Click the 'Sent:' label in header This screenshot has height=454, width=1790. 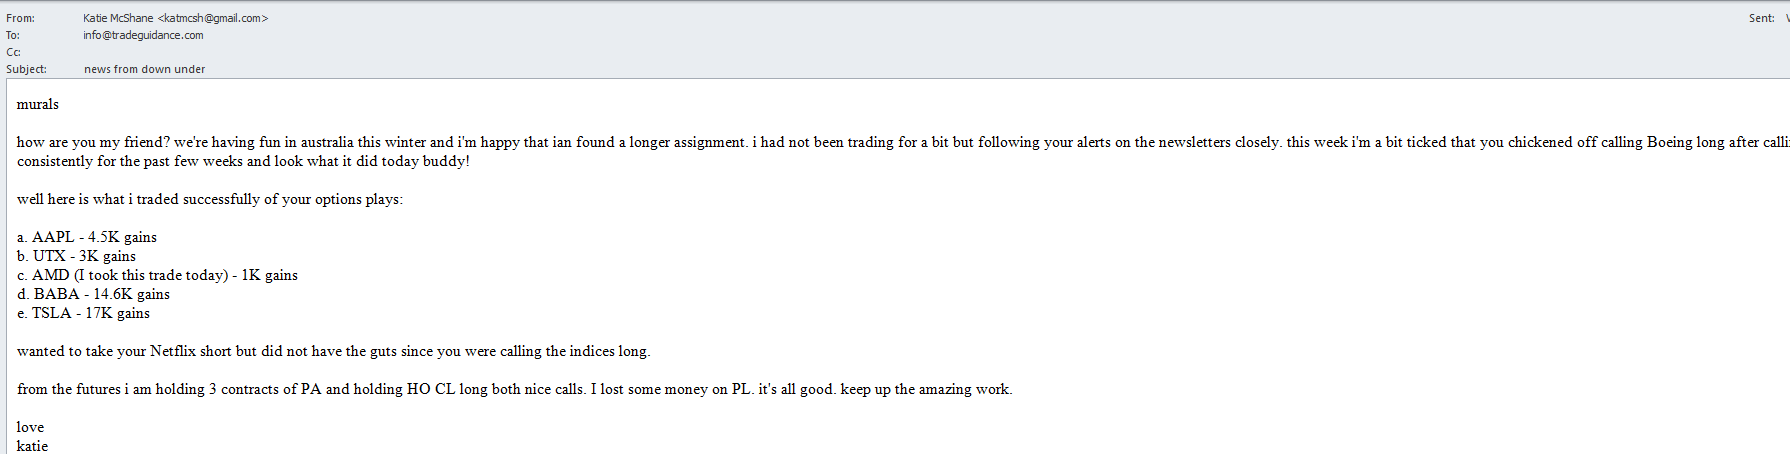click(x=1761, y=18)
